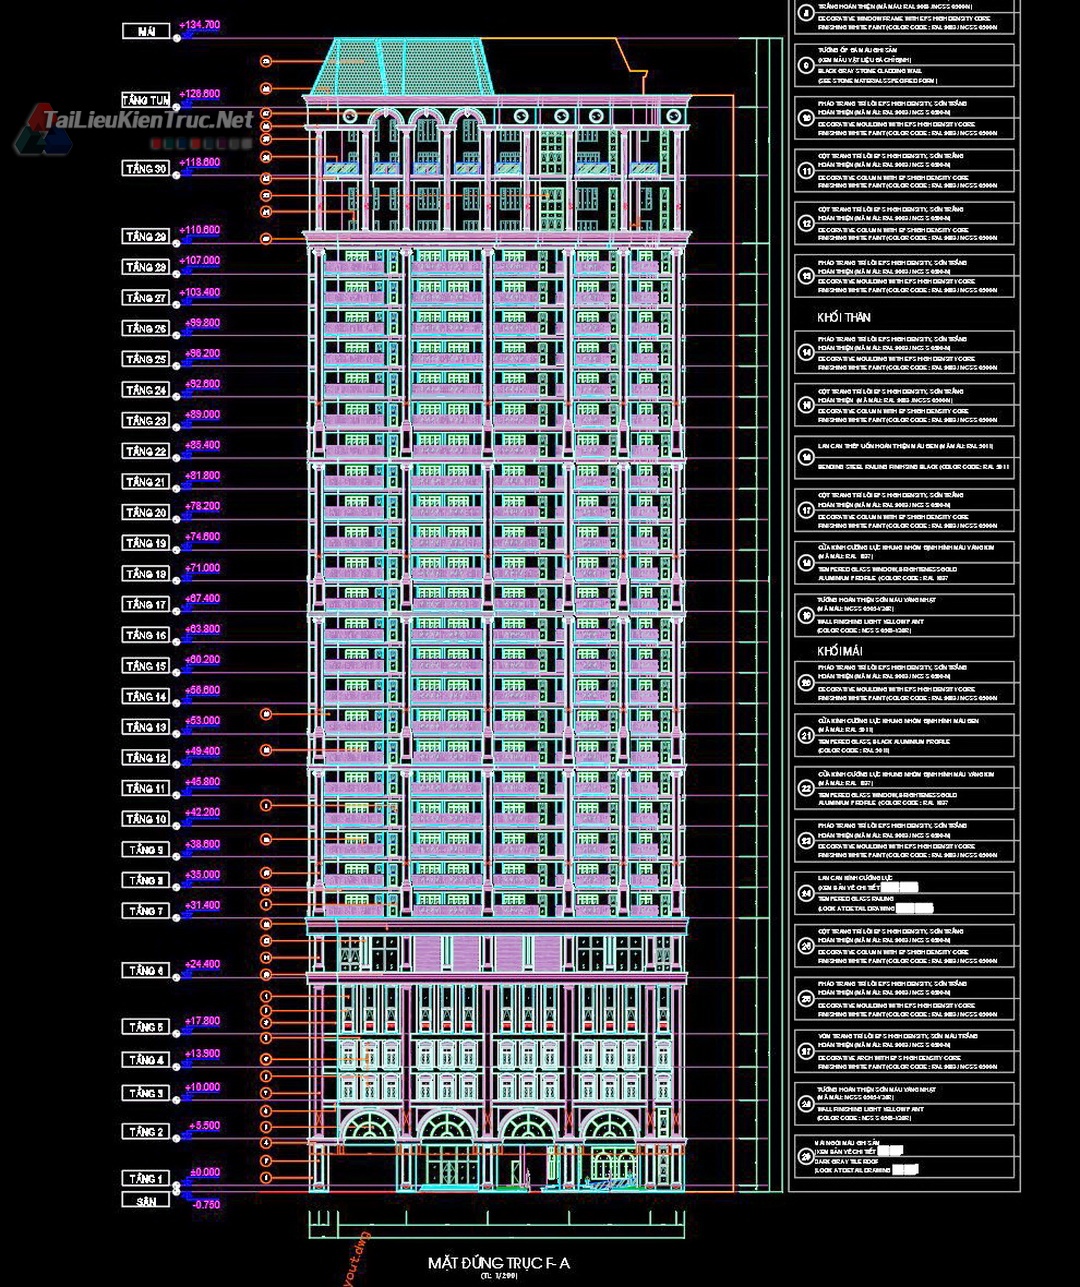
Task: Select the TẦNG TUM level label
Action: click(x=147, y=101)
